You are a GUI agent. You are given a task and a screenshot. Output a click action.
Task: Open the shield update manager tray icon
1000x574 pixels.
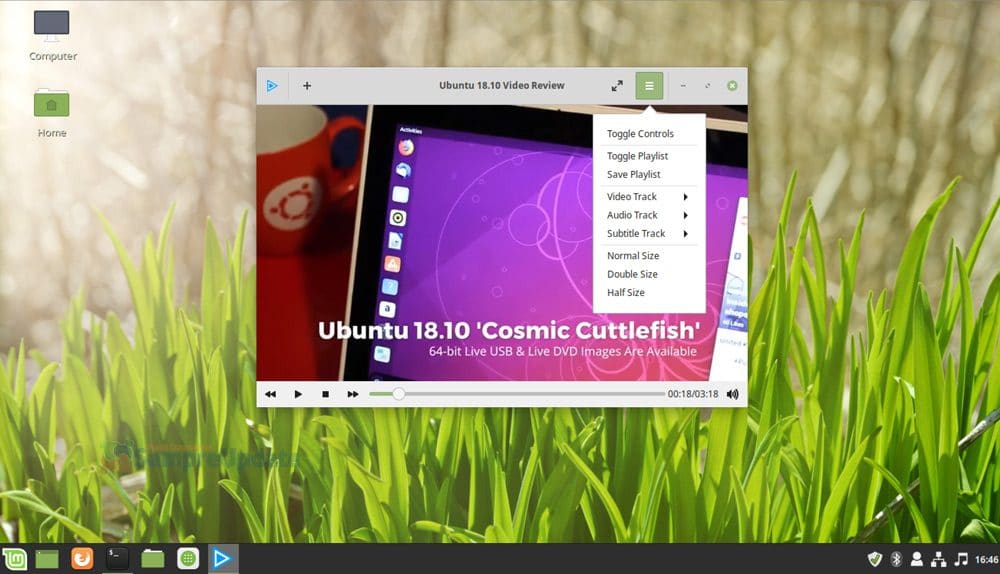[874, 559]
